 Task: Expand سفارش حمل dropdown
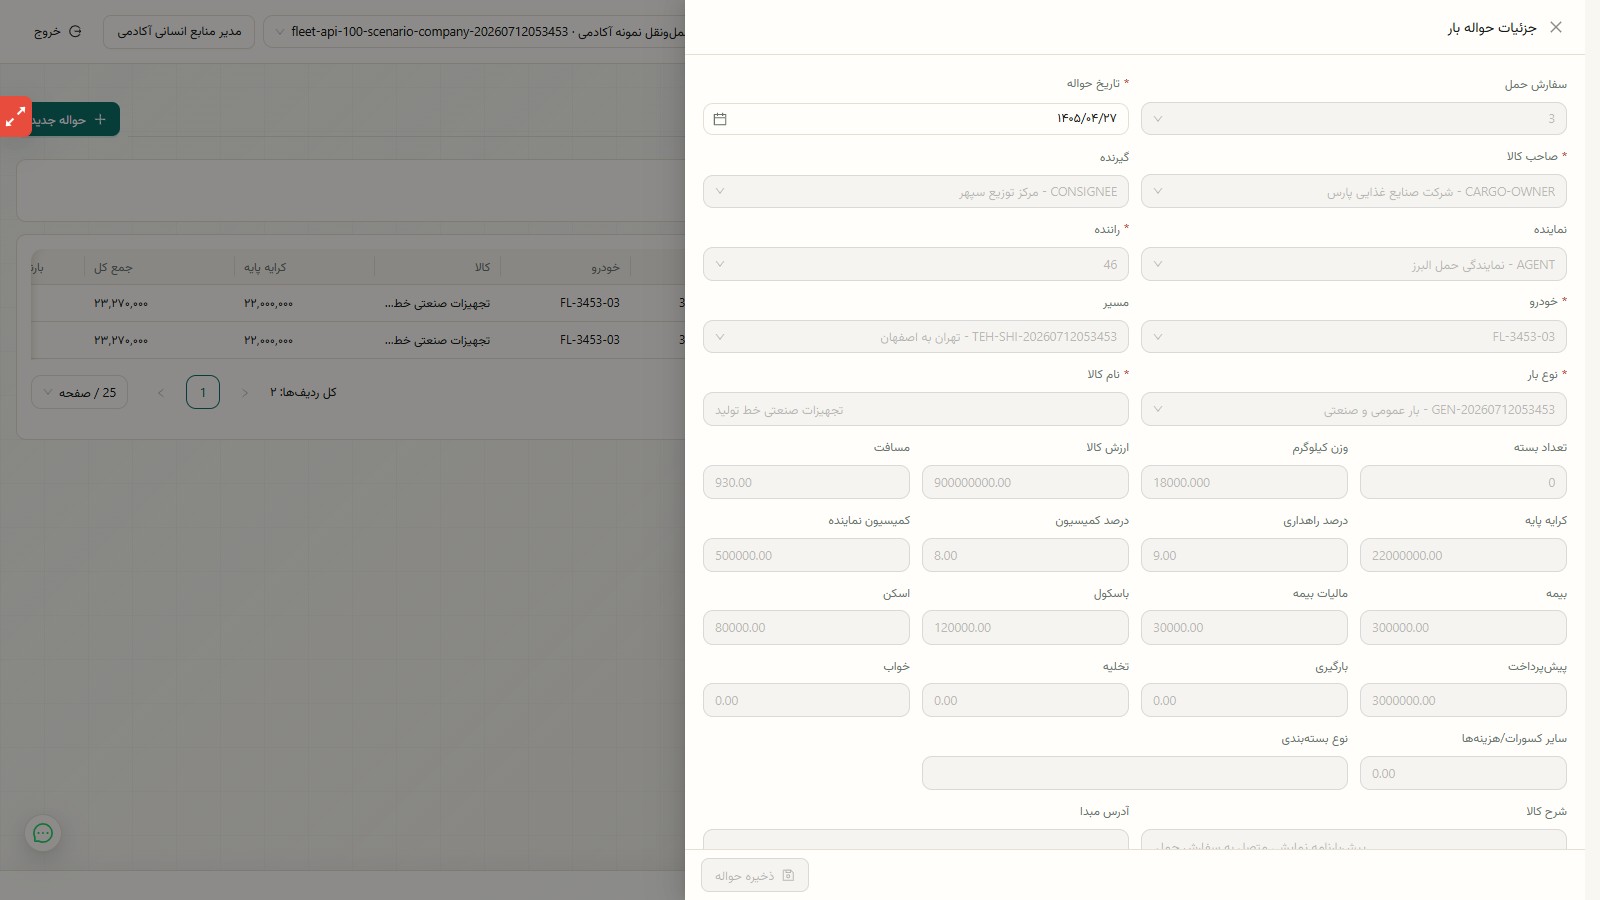(x=1354, y=119)
